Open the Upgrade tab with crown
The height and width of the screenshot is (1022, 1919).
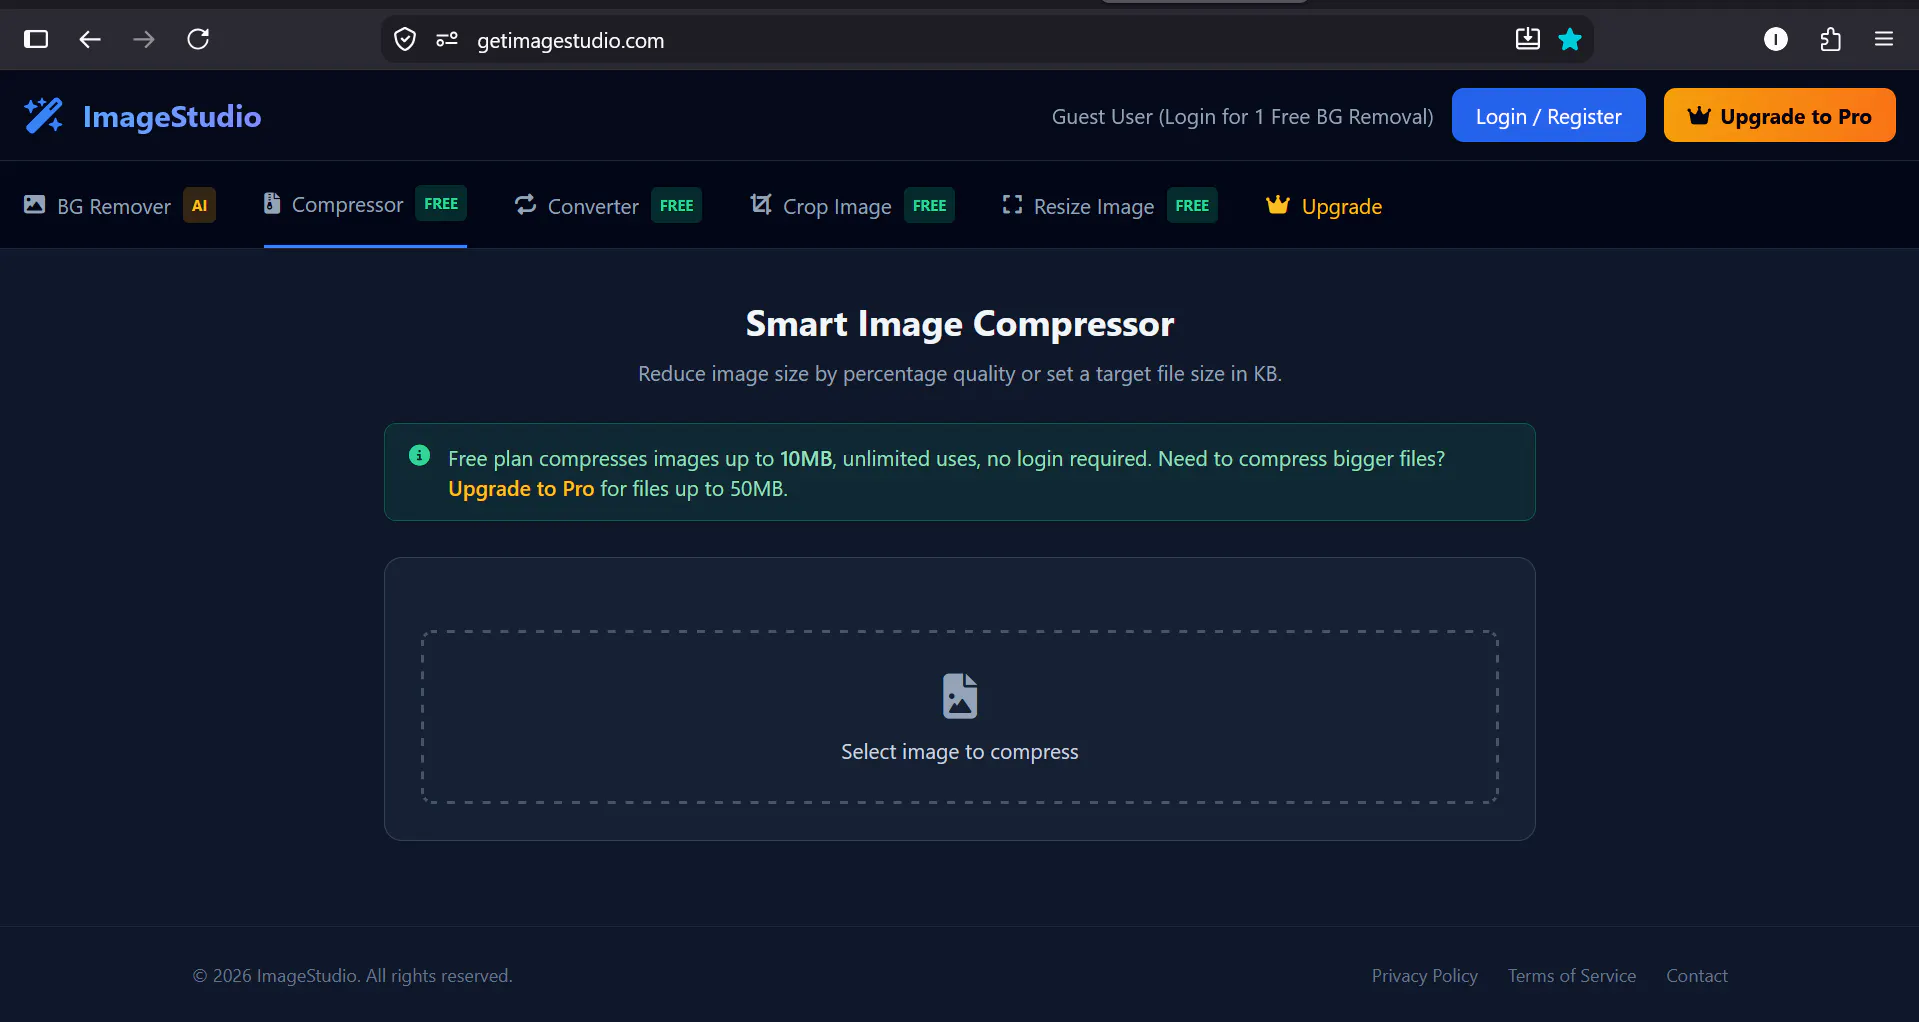point(1324,206)
